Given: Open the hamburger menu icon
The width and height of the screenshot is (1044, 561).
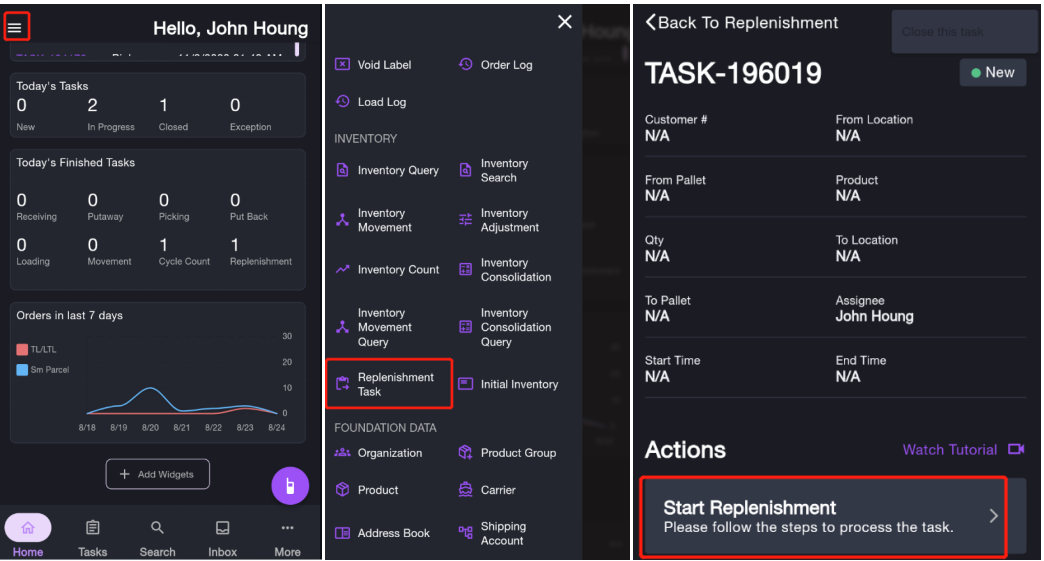Looking at the screenshot, I should 15,28.
